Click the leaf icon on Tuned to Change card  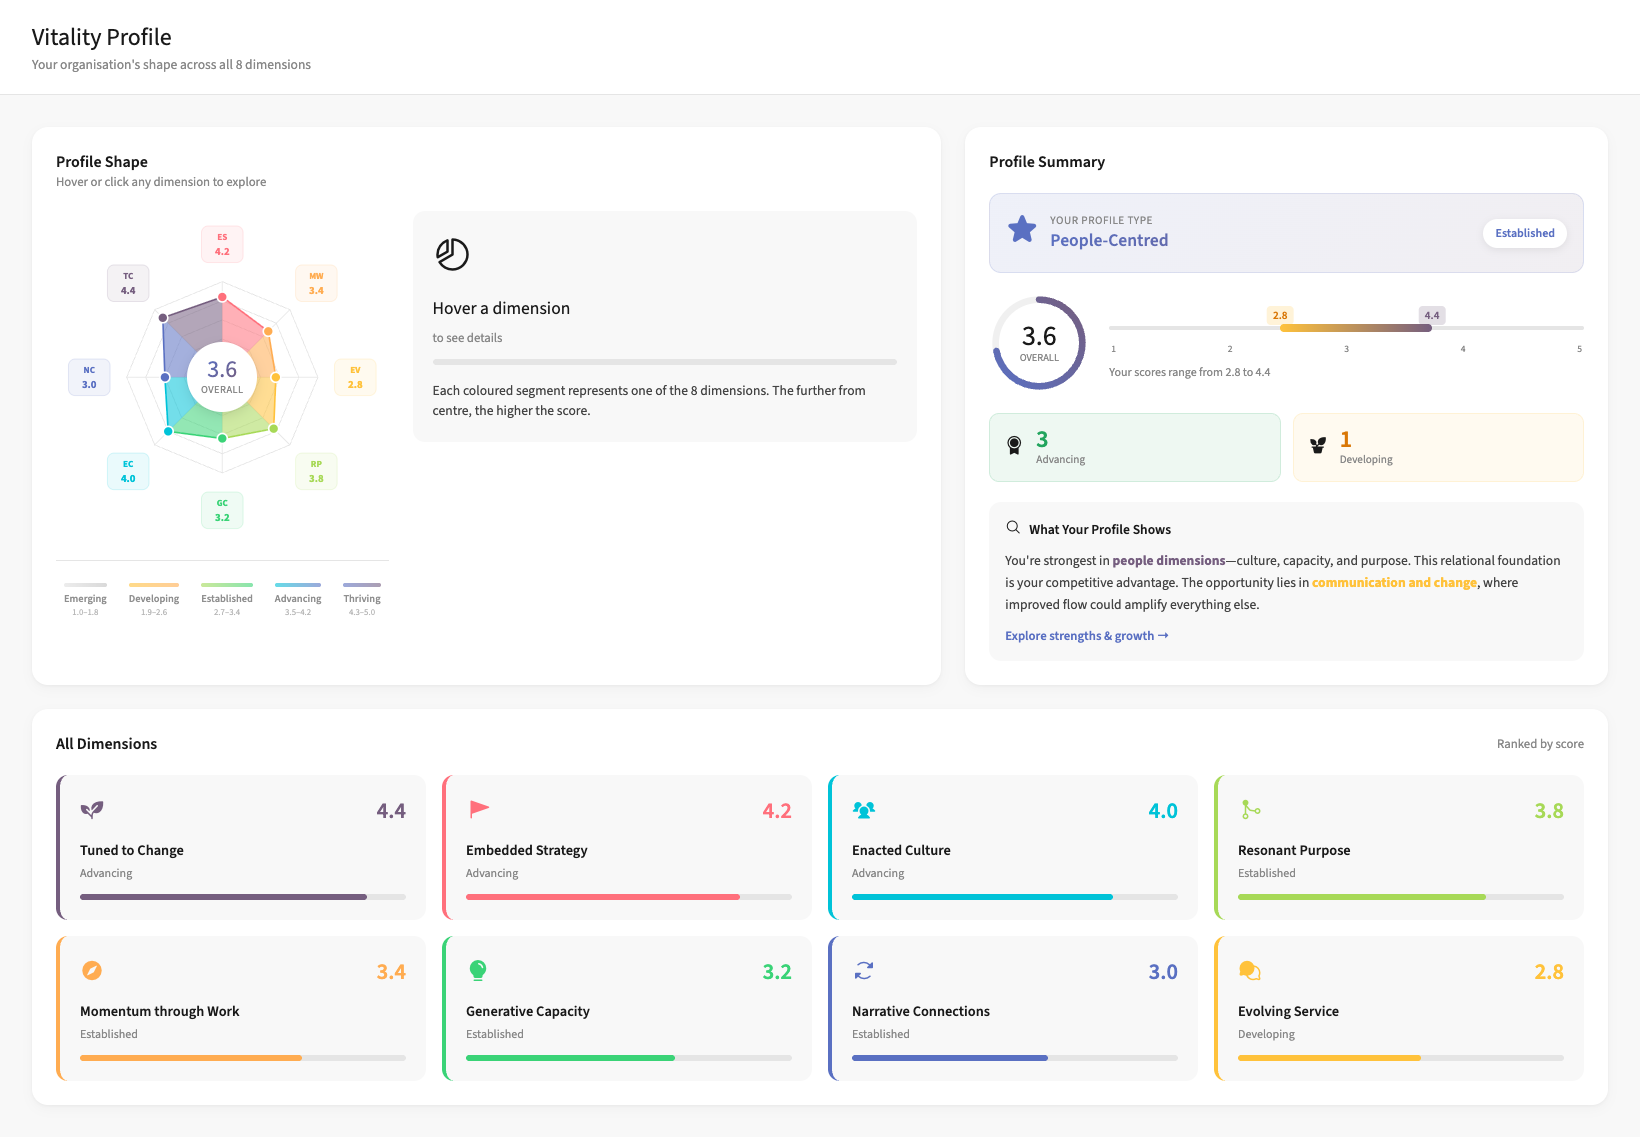pos(92,810)
